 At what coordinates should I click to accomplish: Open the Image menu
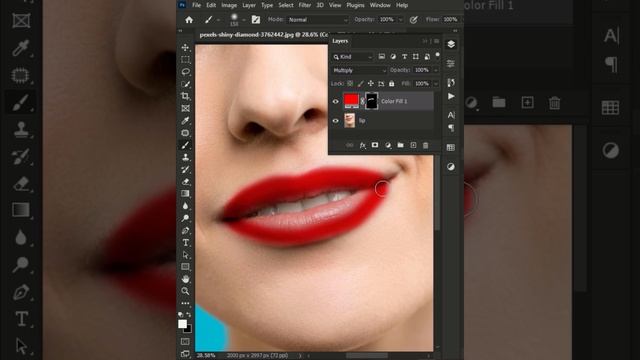229,5
